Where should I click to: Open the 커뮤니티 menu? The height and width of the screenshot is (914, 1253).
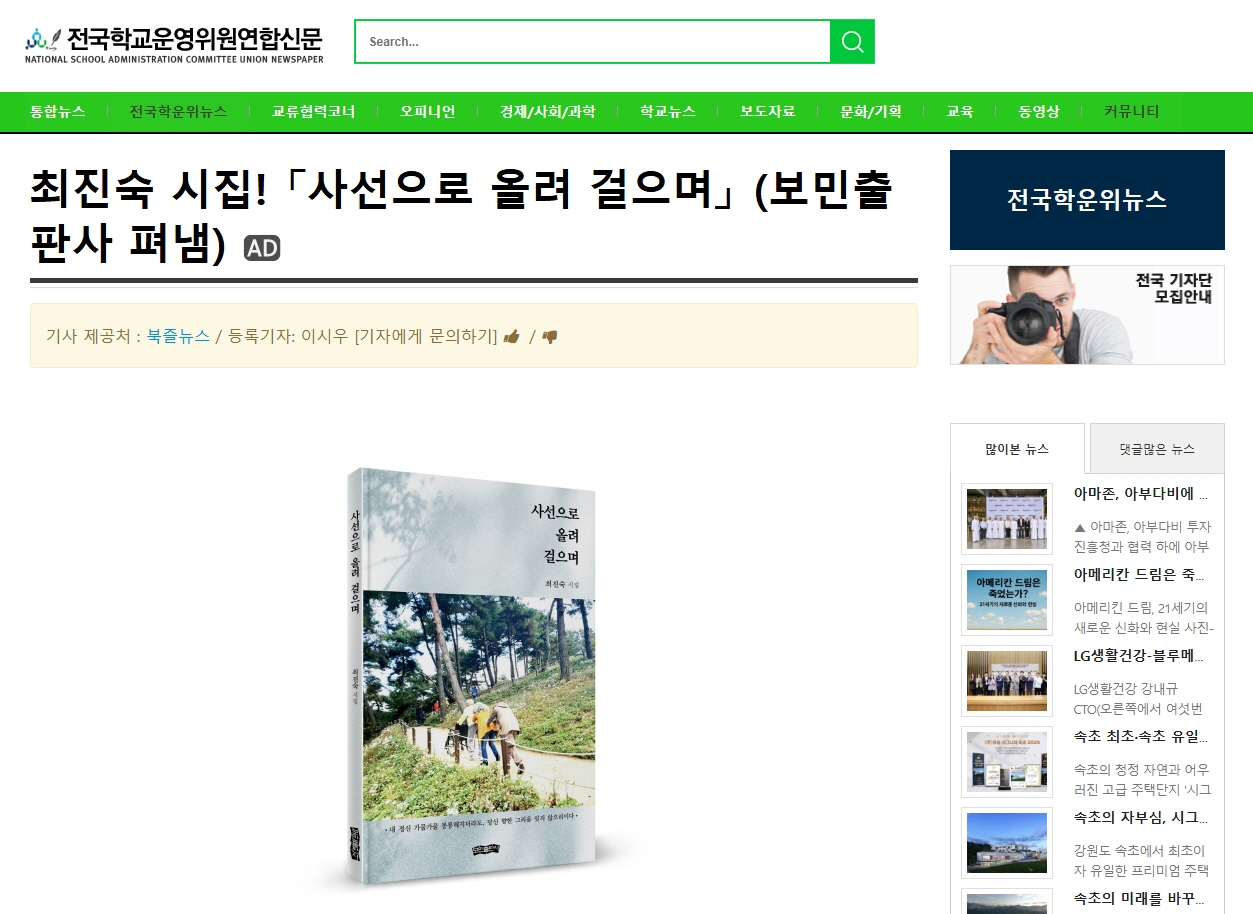(1132, 111)
